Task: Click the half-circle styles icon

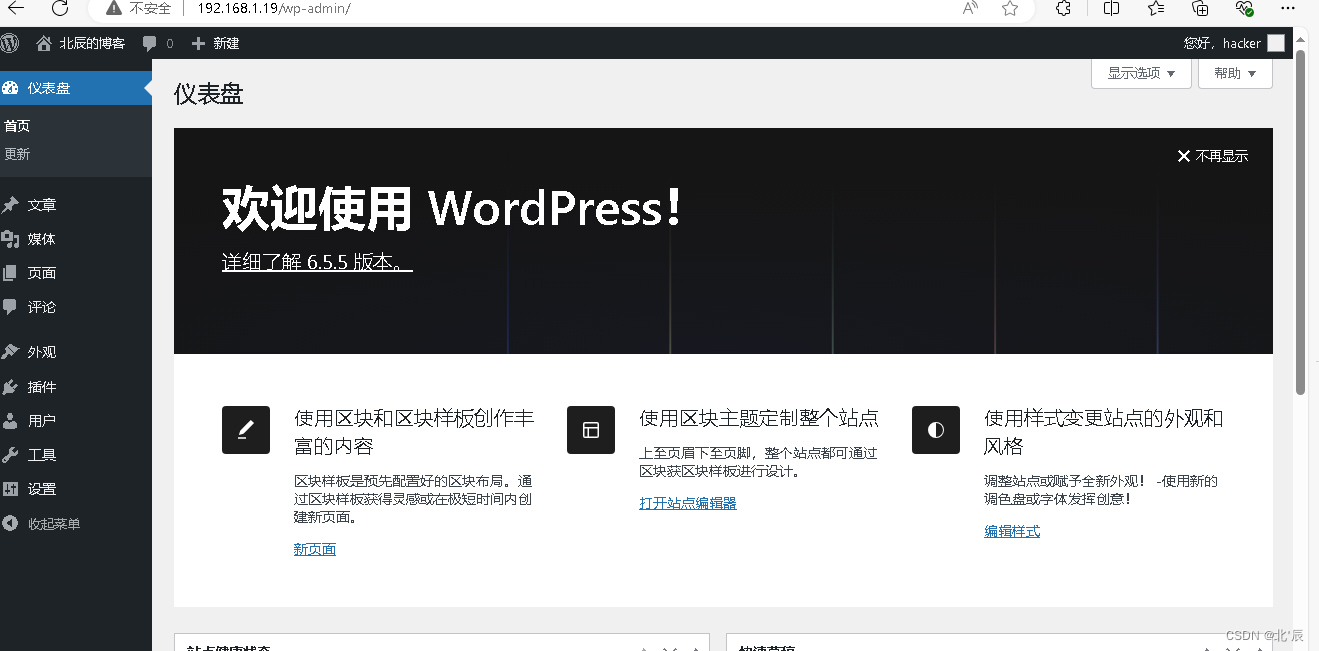Action: [x=936, y=430]
